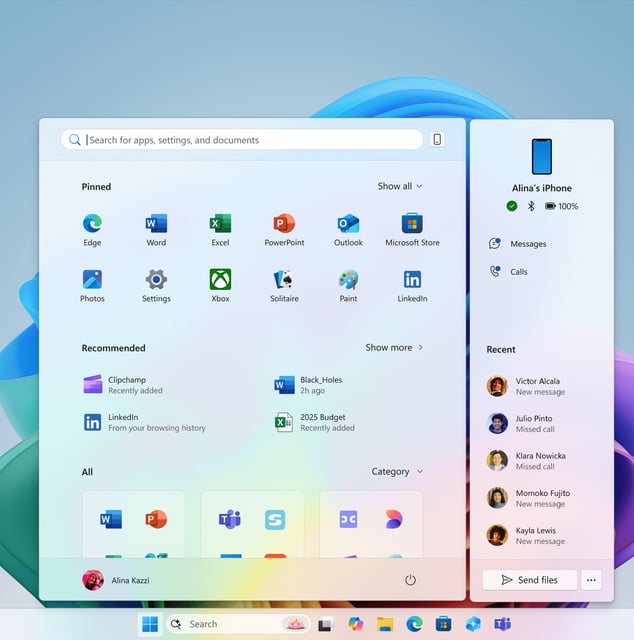Open Teams from the taskbar
This screenshot has height=640, width=634.
[x=503, y=624]
